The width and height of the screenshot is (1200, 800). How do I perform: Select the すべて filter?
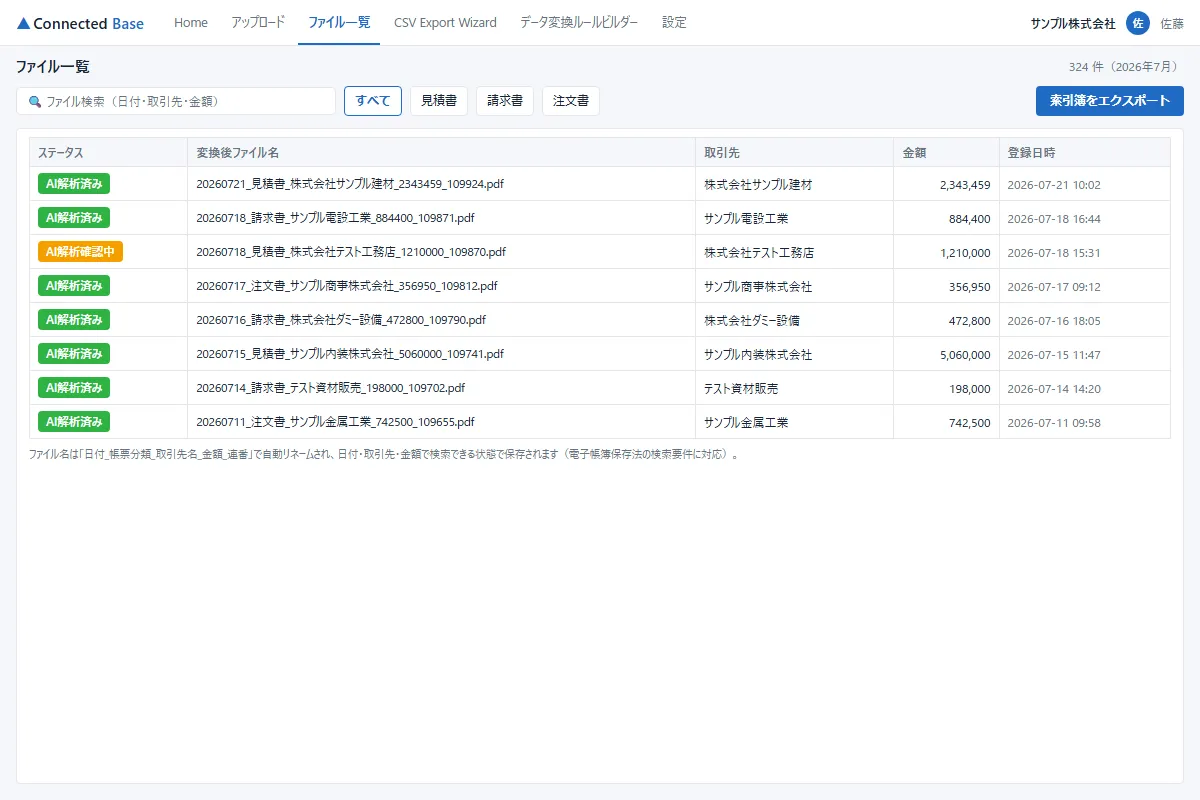373,101
